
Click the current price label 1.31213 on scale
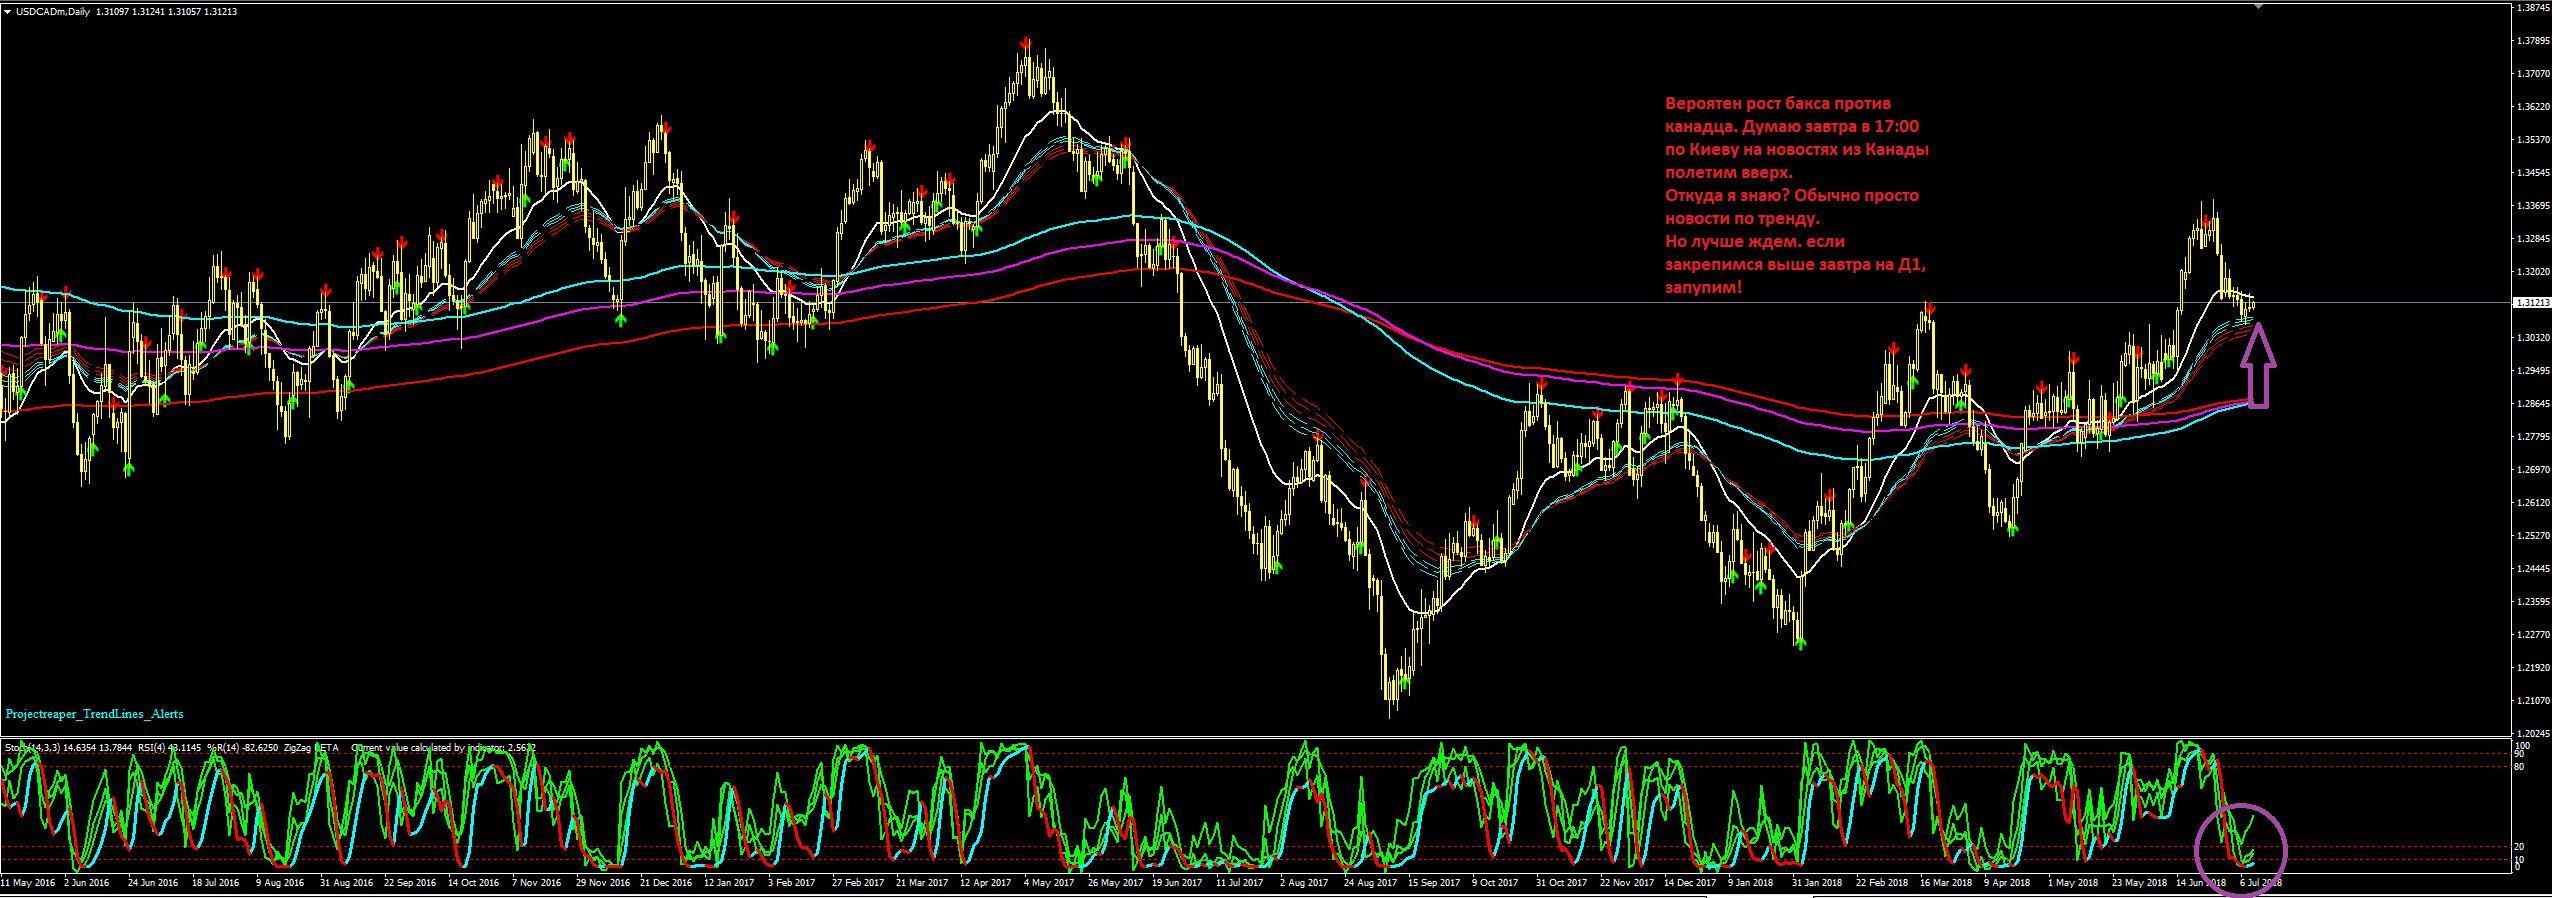(2532, 302)
